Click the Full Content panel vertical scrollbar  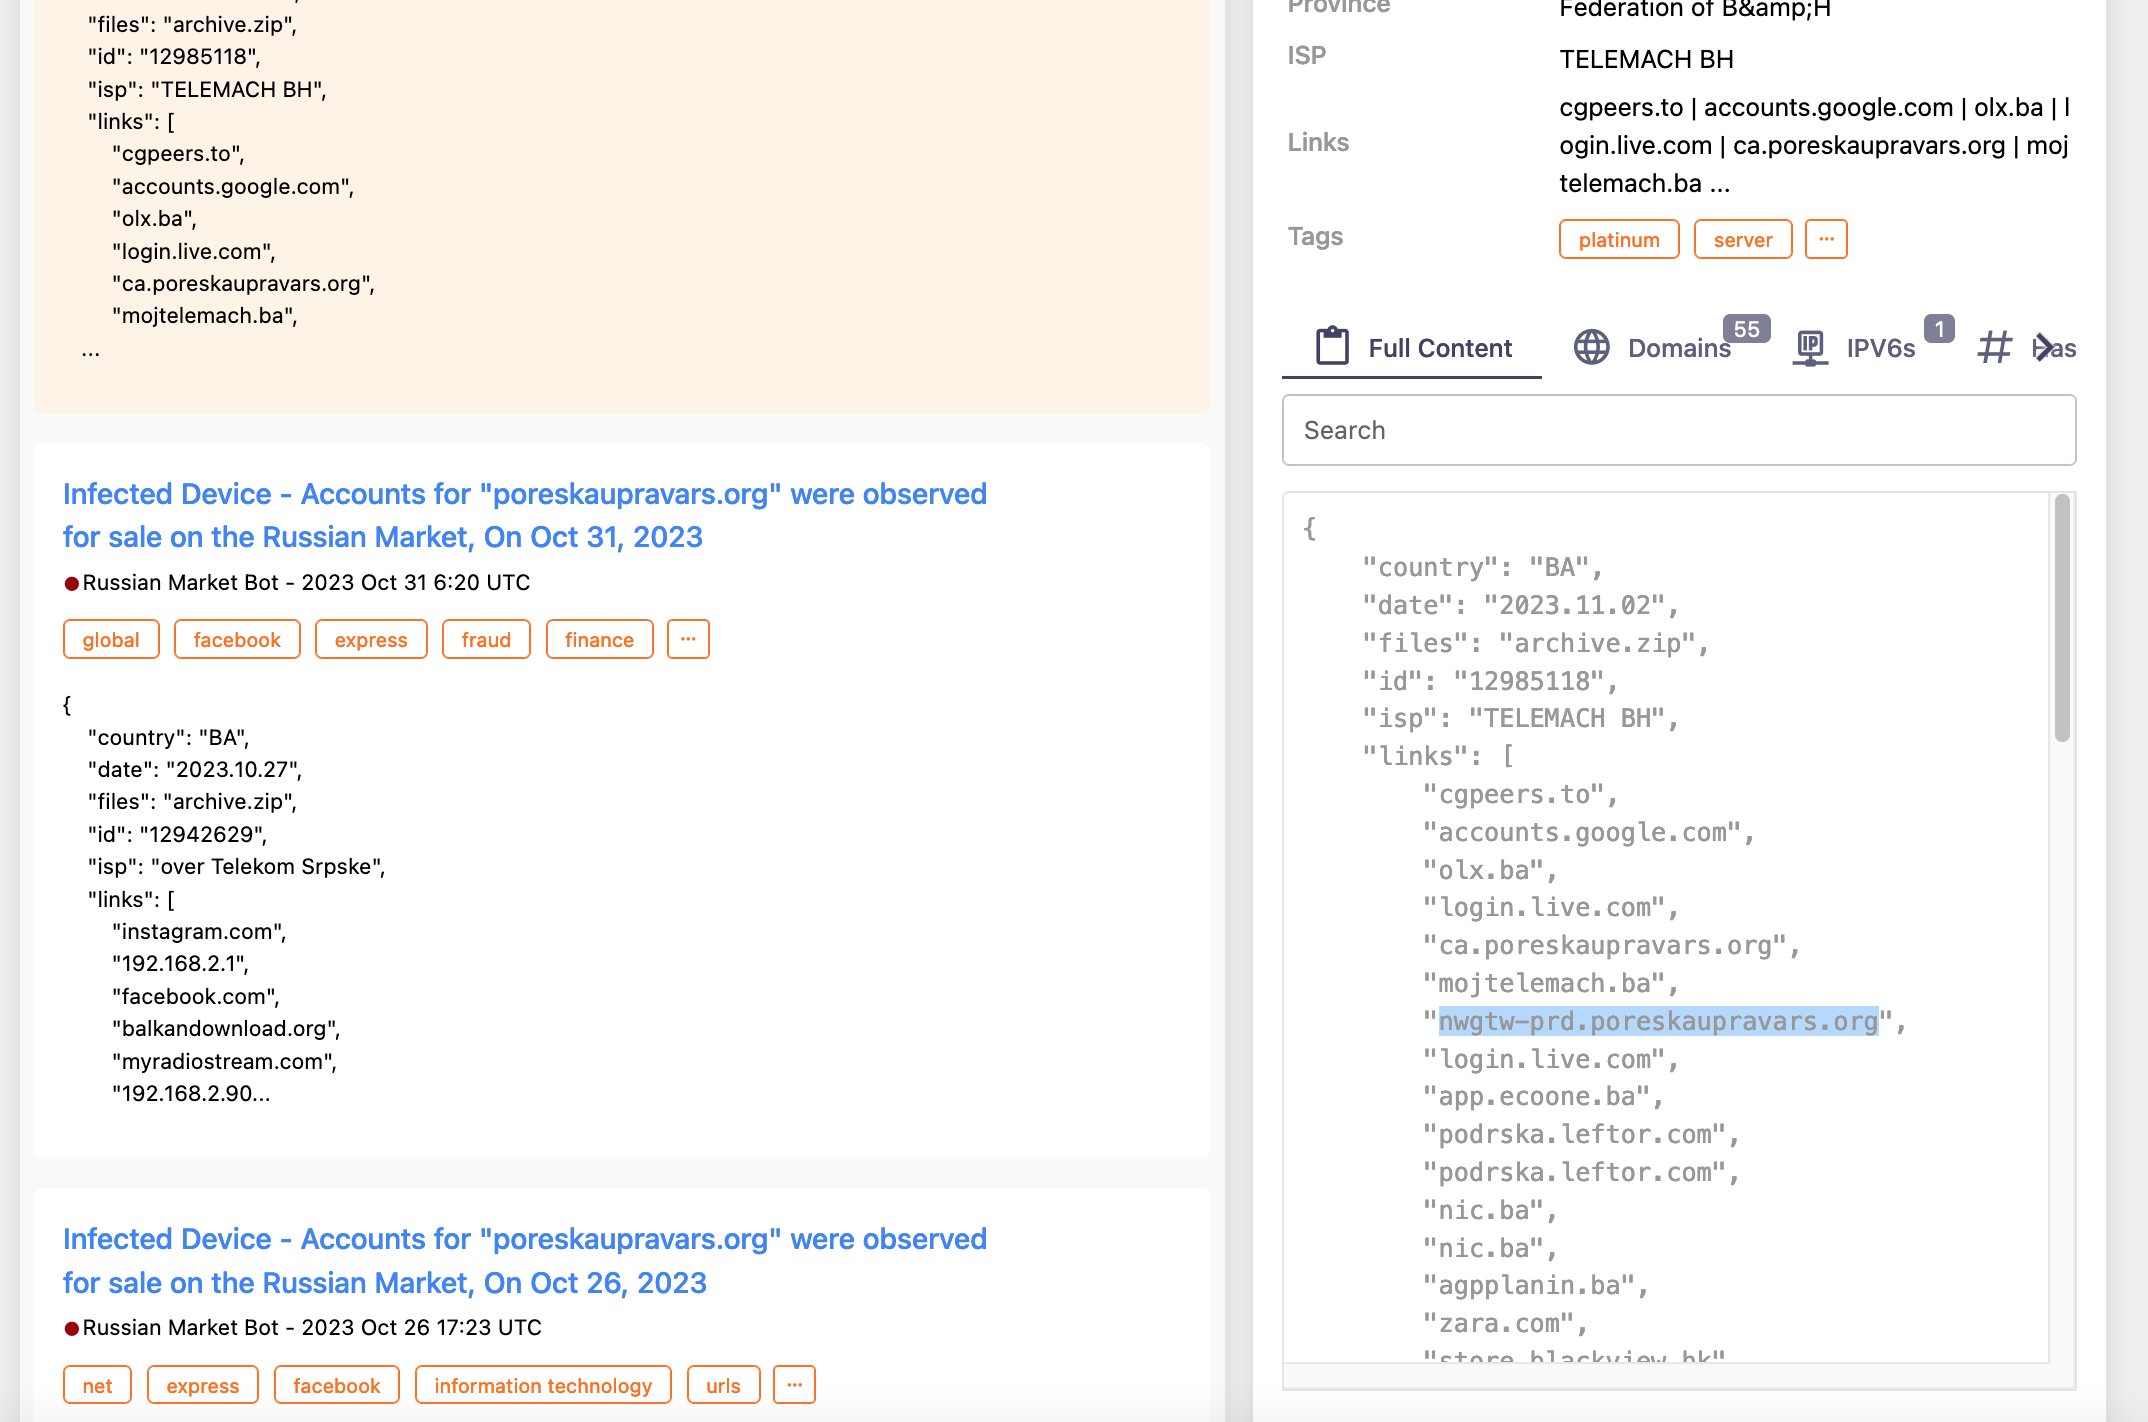tap(2062, 619)
